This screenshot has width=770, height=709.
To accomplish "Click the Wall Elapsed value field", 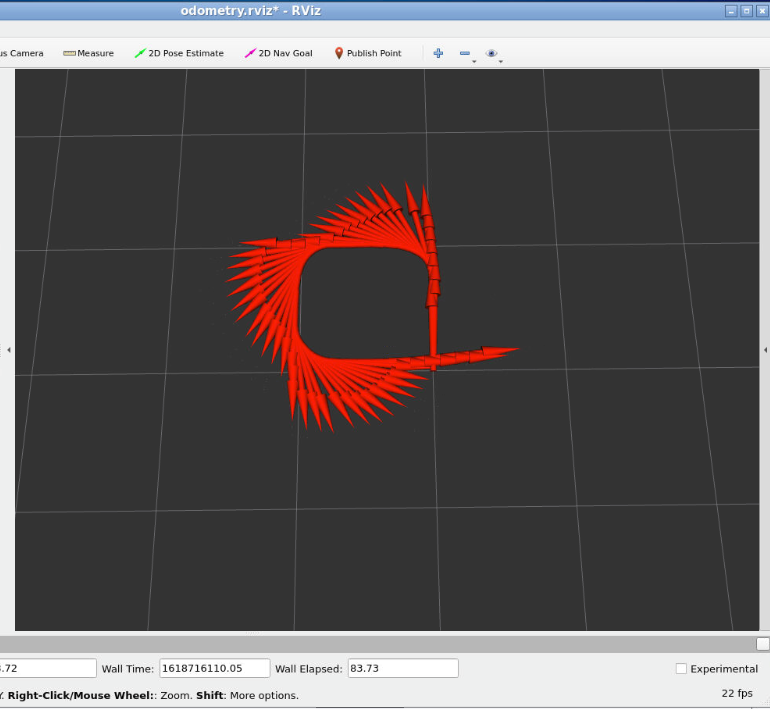I will click(x=402, y=669).
